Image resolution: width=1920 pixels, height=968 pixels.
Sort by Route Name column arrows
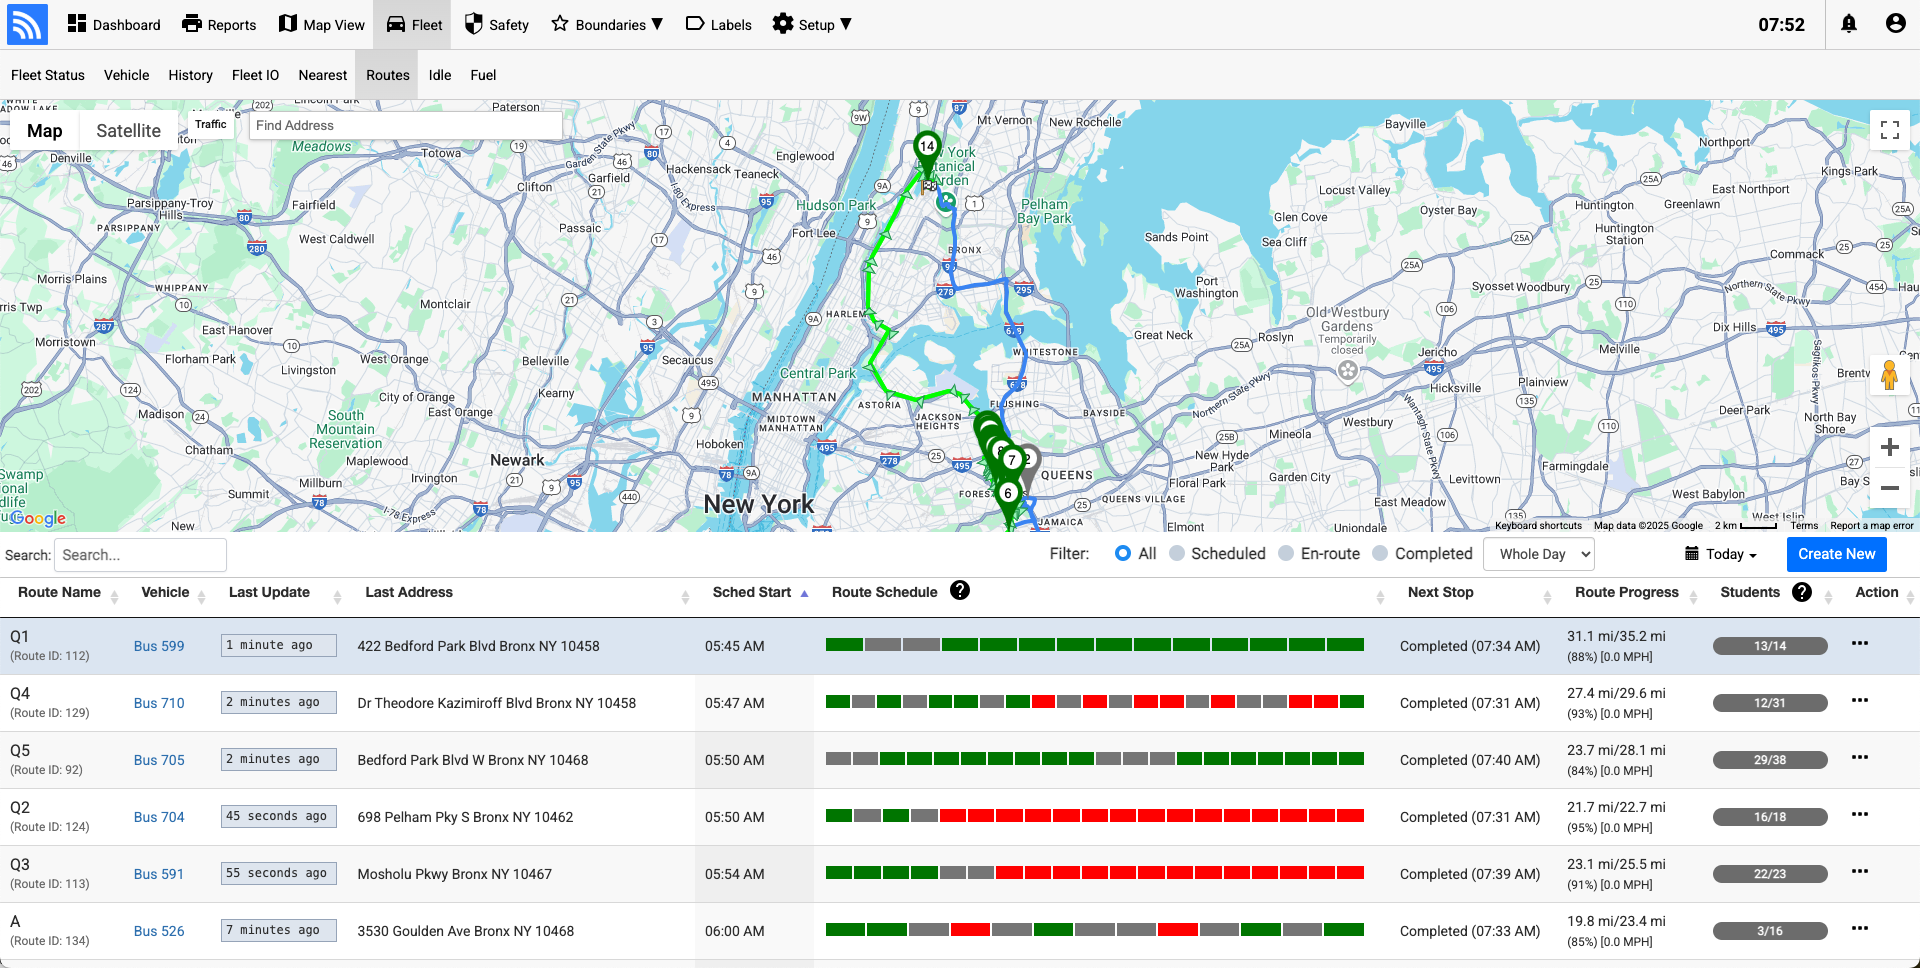[x=114, y=596]
